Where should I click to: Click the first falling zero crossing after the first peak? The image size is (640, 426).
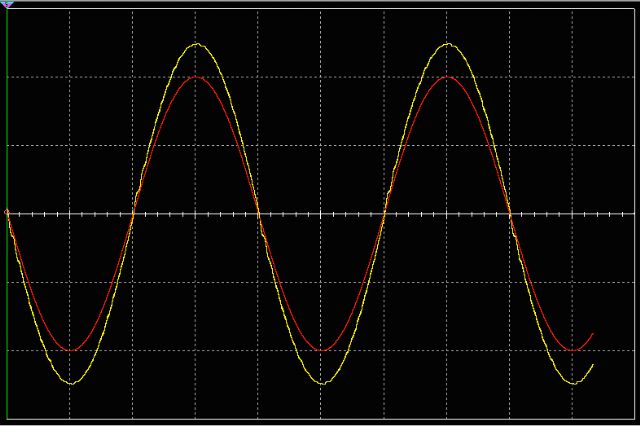coord(259,213)
